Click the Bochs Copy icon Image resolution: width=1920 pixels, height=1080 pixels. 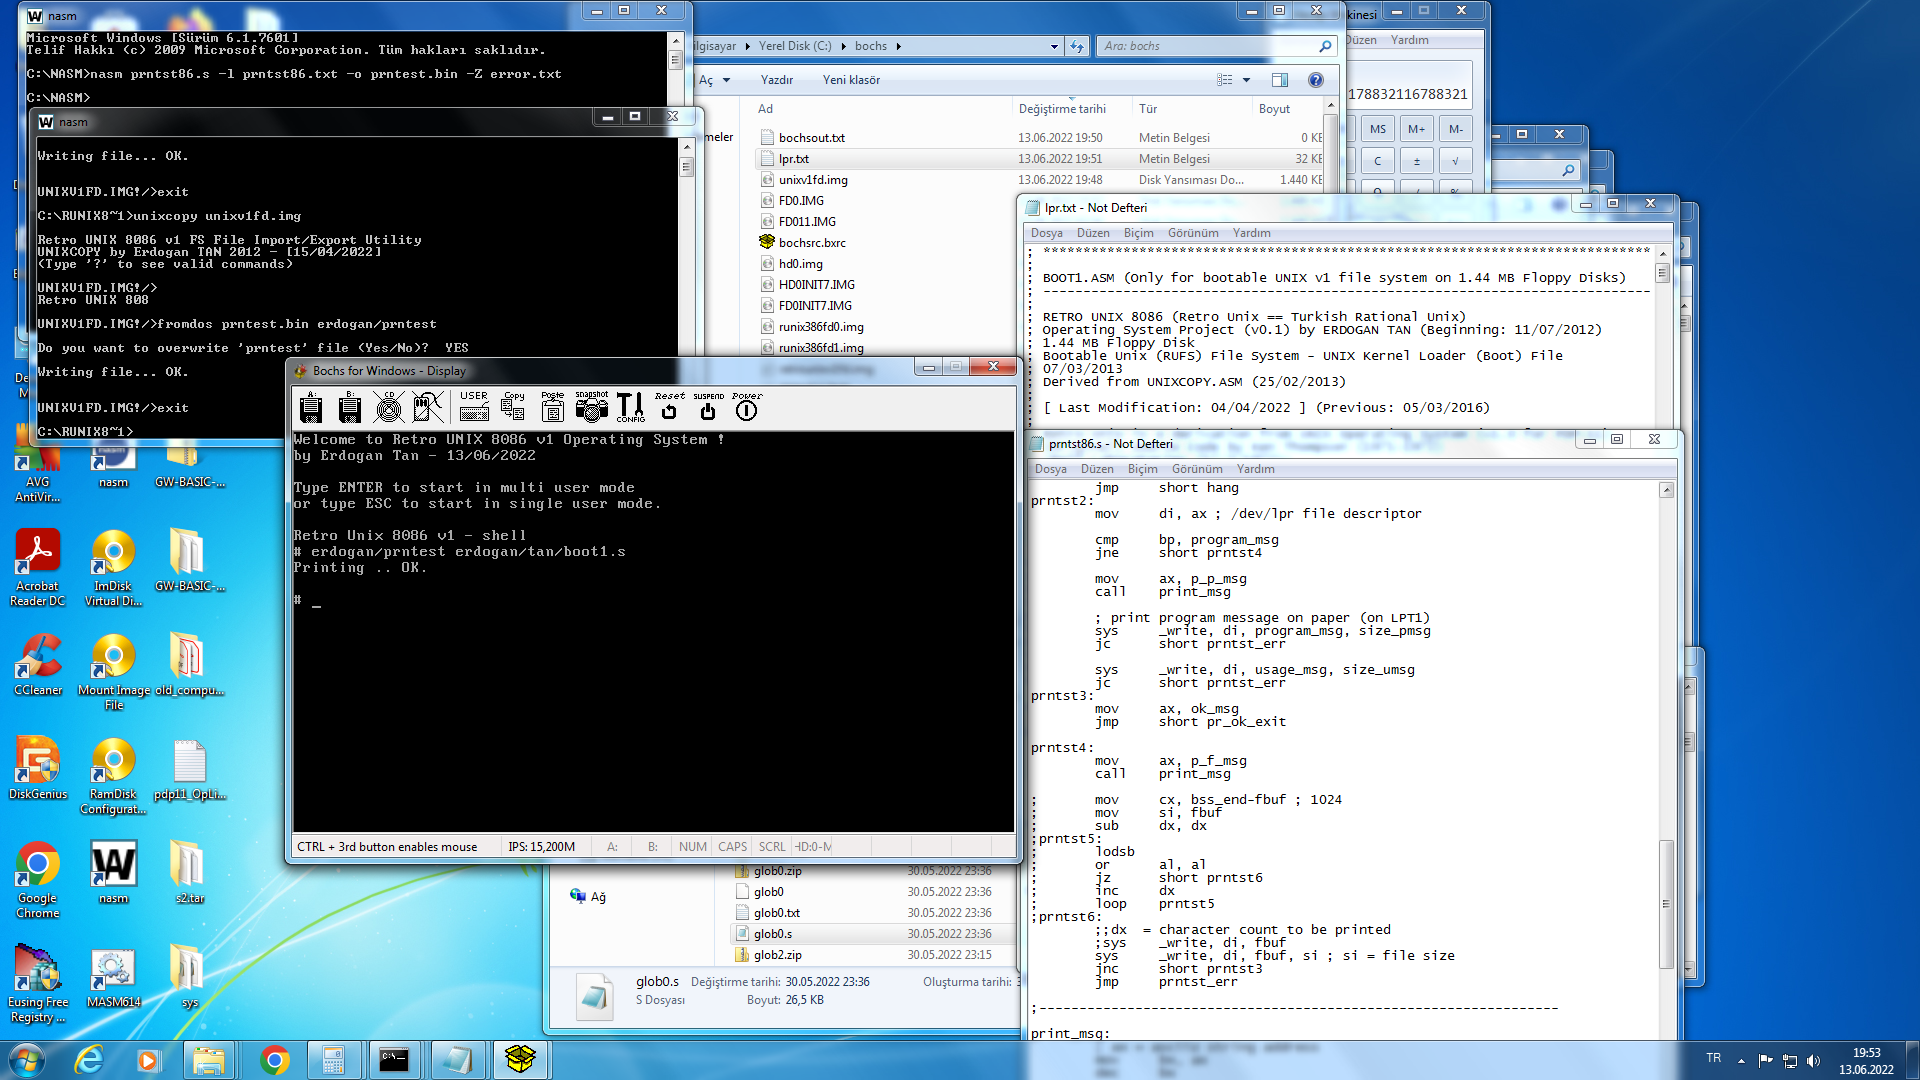point(514,406)
